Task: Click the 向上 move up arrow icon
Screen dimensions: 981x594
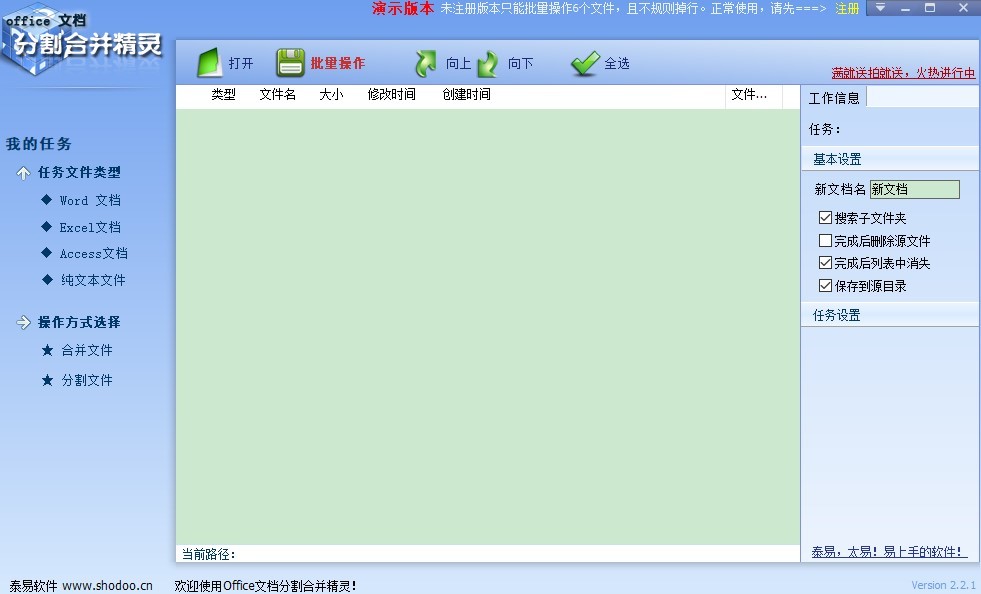Action: pos(424,62)
